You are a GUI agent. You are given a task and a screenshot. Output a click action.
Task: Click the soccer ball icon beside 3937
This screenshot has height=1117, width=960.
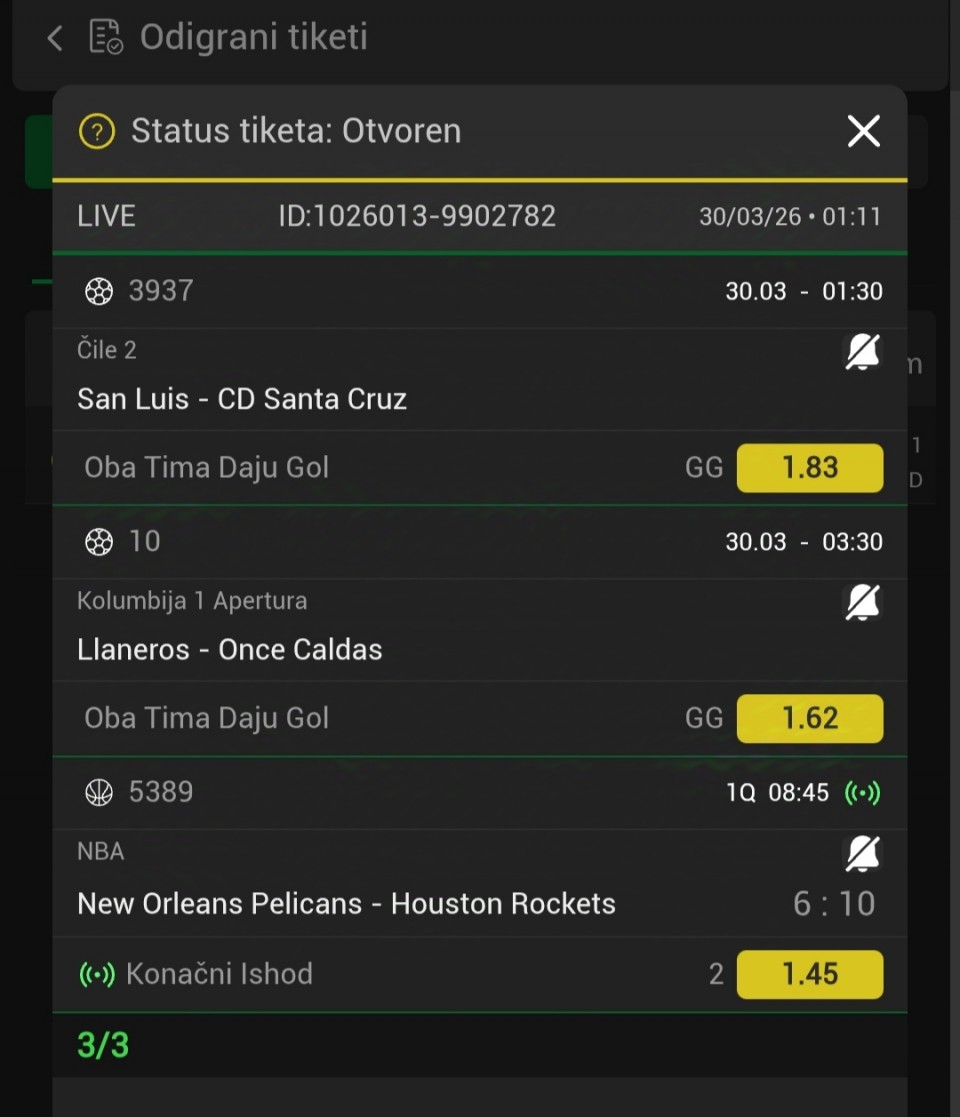98,291
